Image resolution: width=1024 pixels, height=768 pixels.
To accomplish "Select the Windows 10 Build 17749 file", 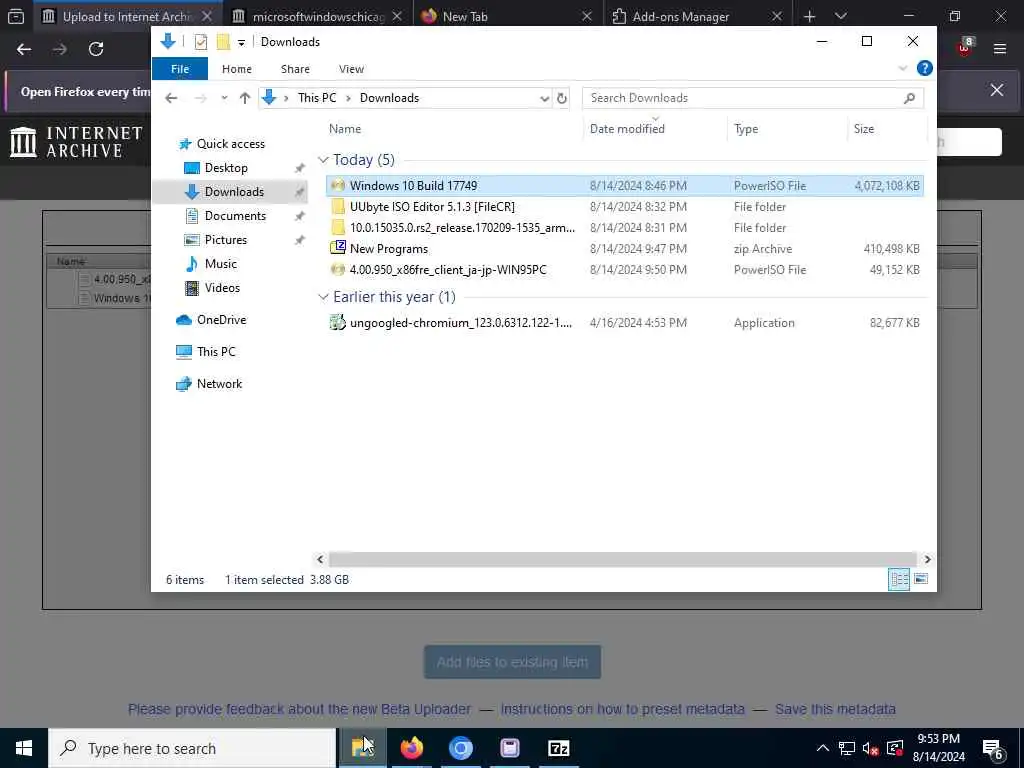I will [624, 185].
